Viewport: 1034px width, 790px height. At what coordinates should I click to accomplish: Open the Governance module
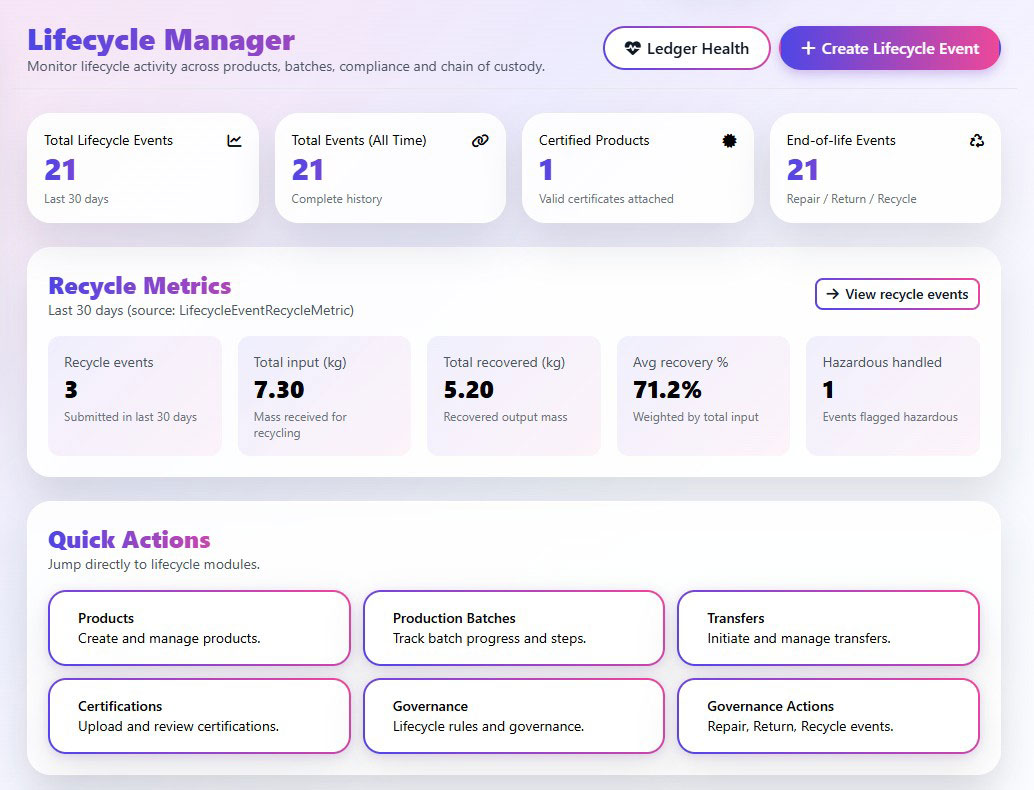513,716
